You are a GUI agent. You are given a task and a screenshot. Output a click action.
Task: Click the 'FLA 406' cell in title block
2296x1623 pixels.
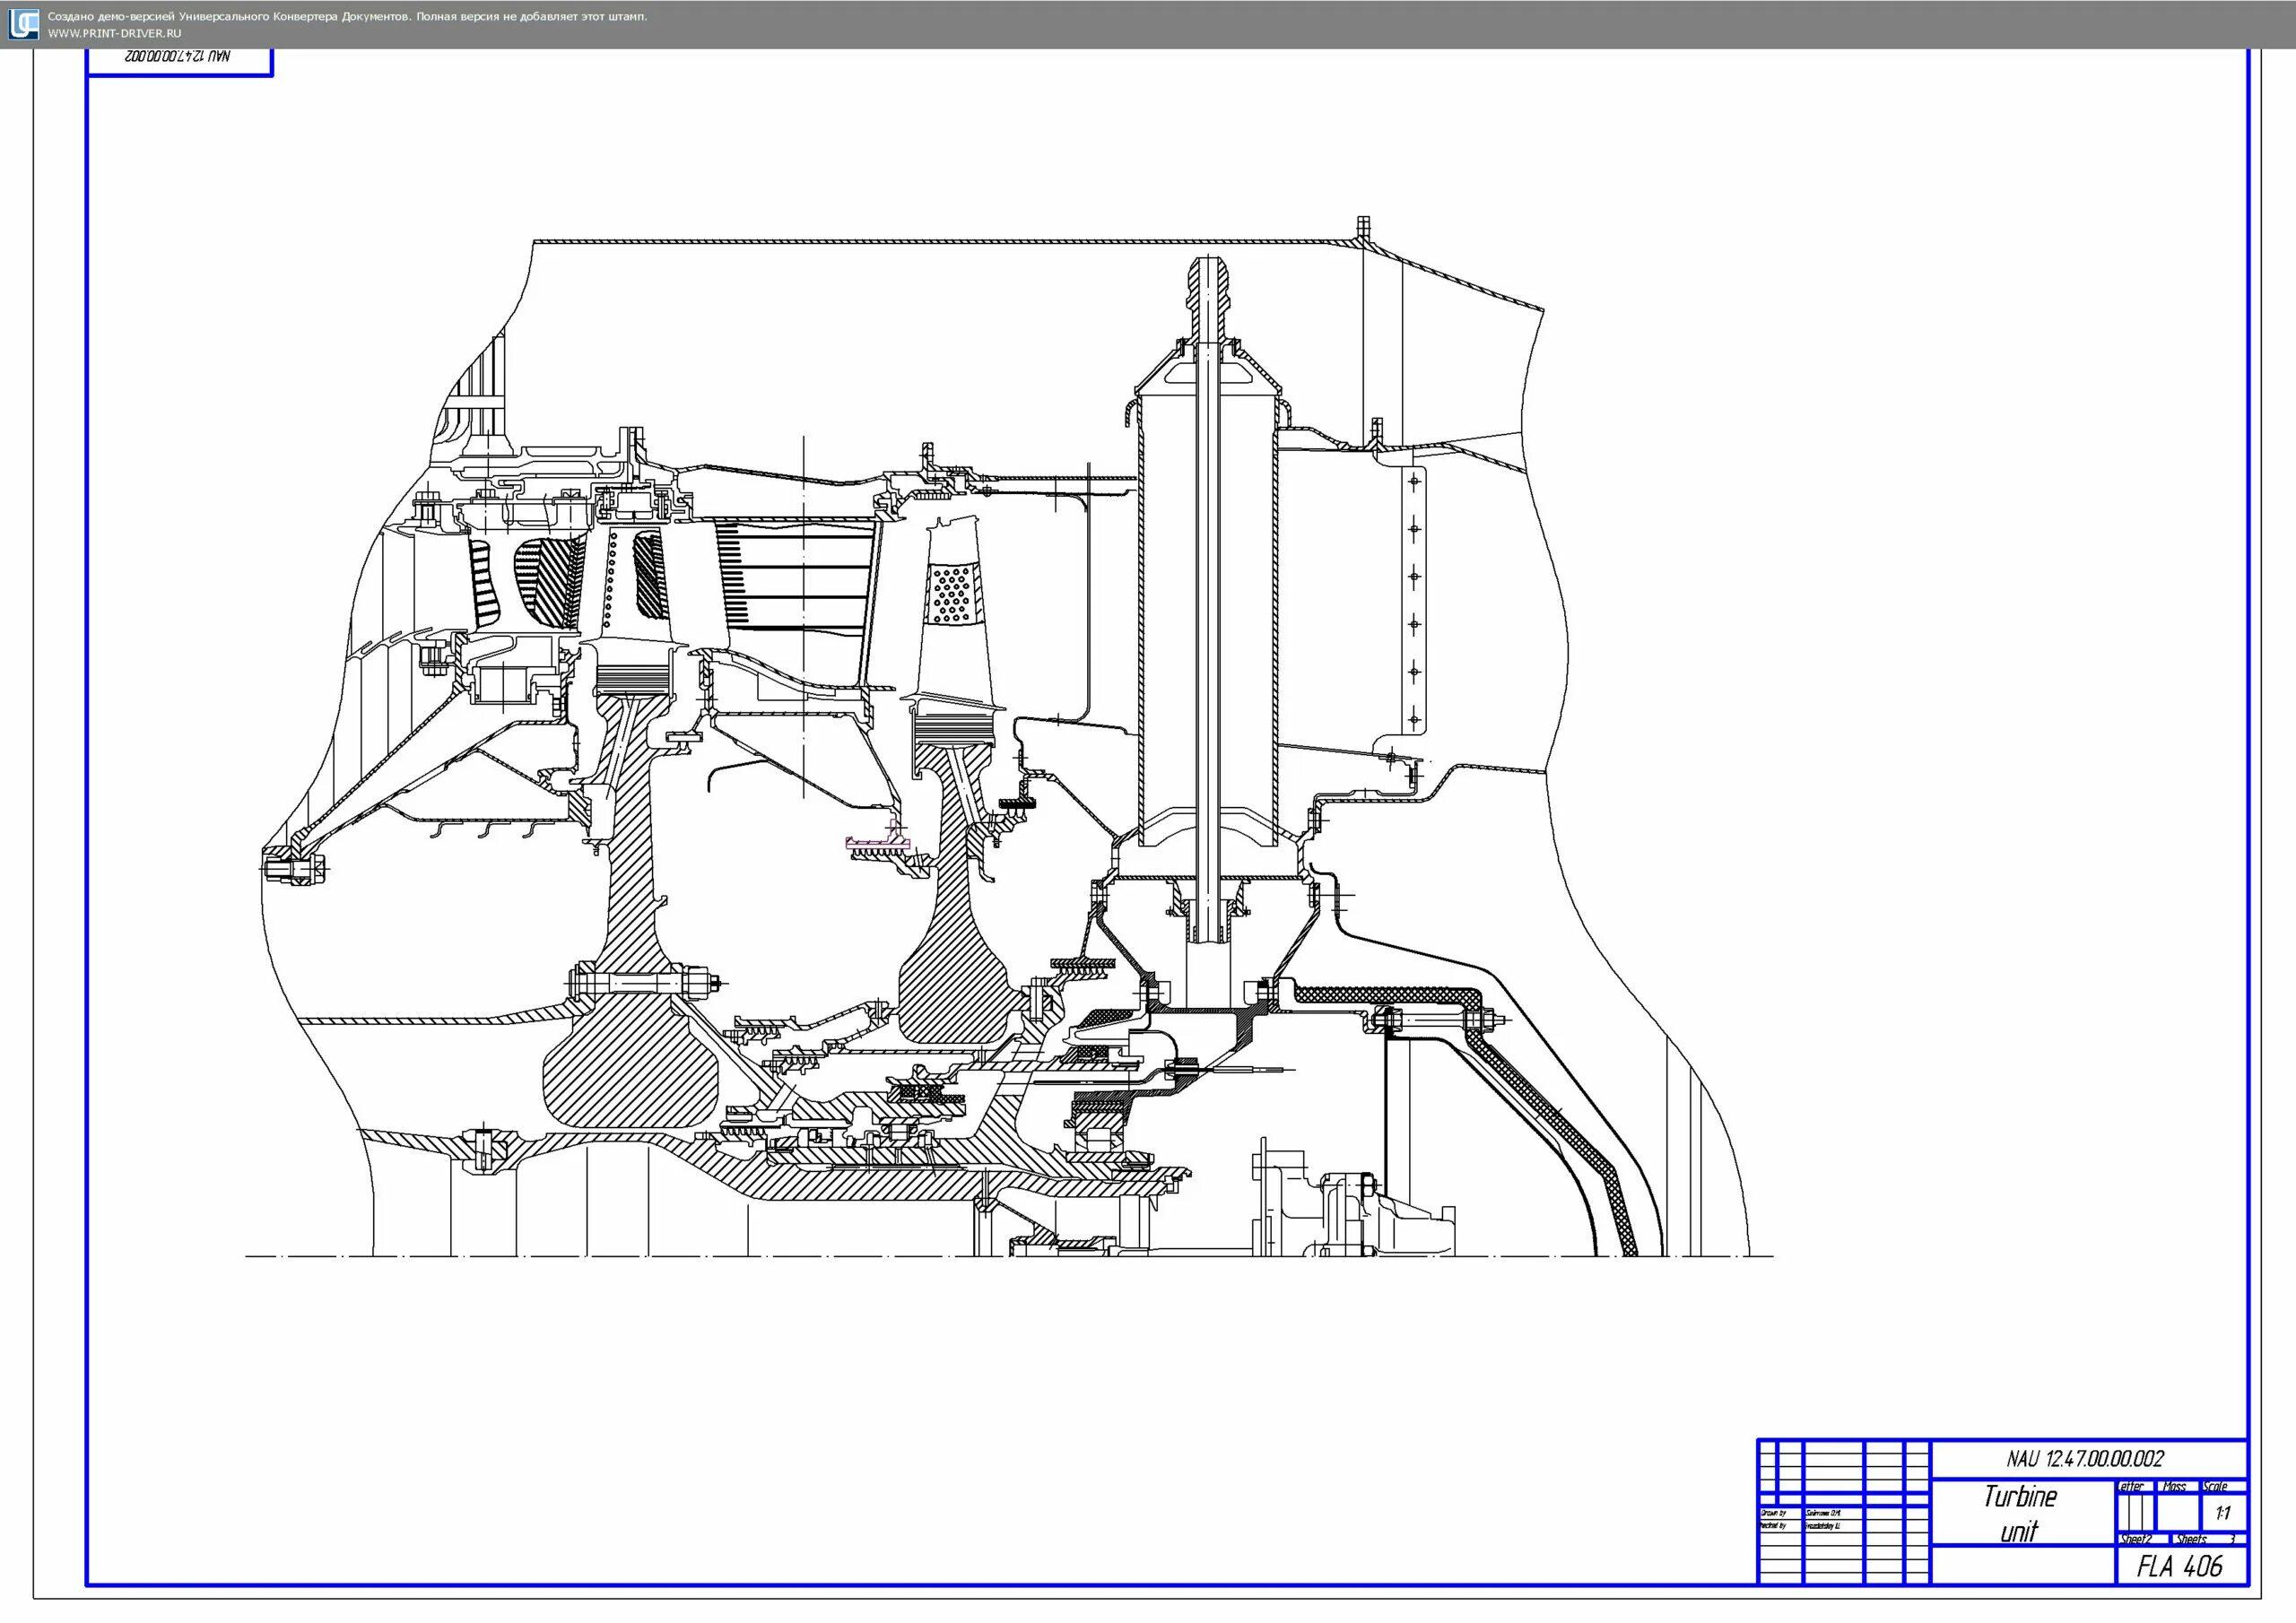(2180, 1566)
